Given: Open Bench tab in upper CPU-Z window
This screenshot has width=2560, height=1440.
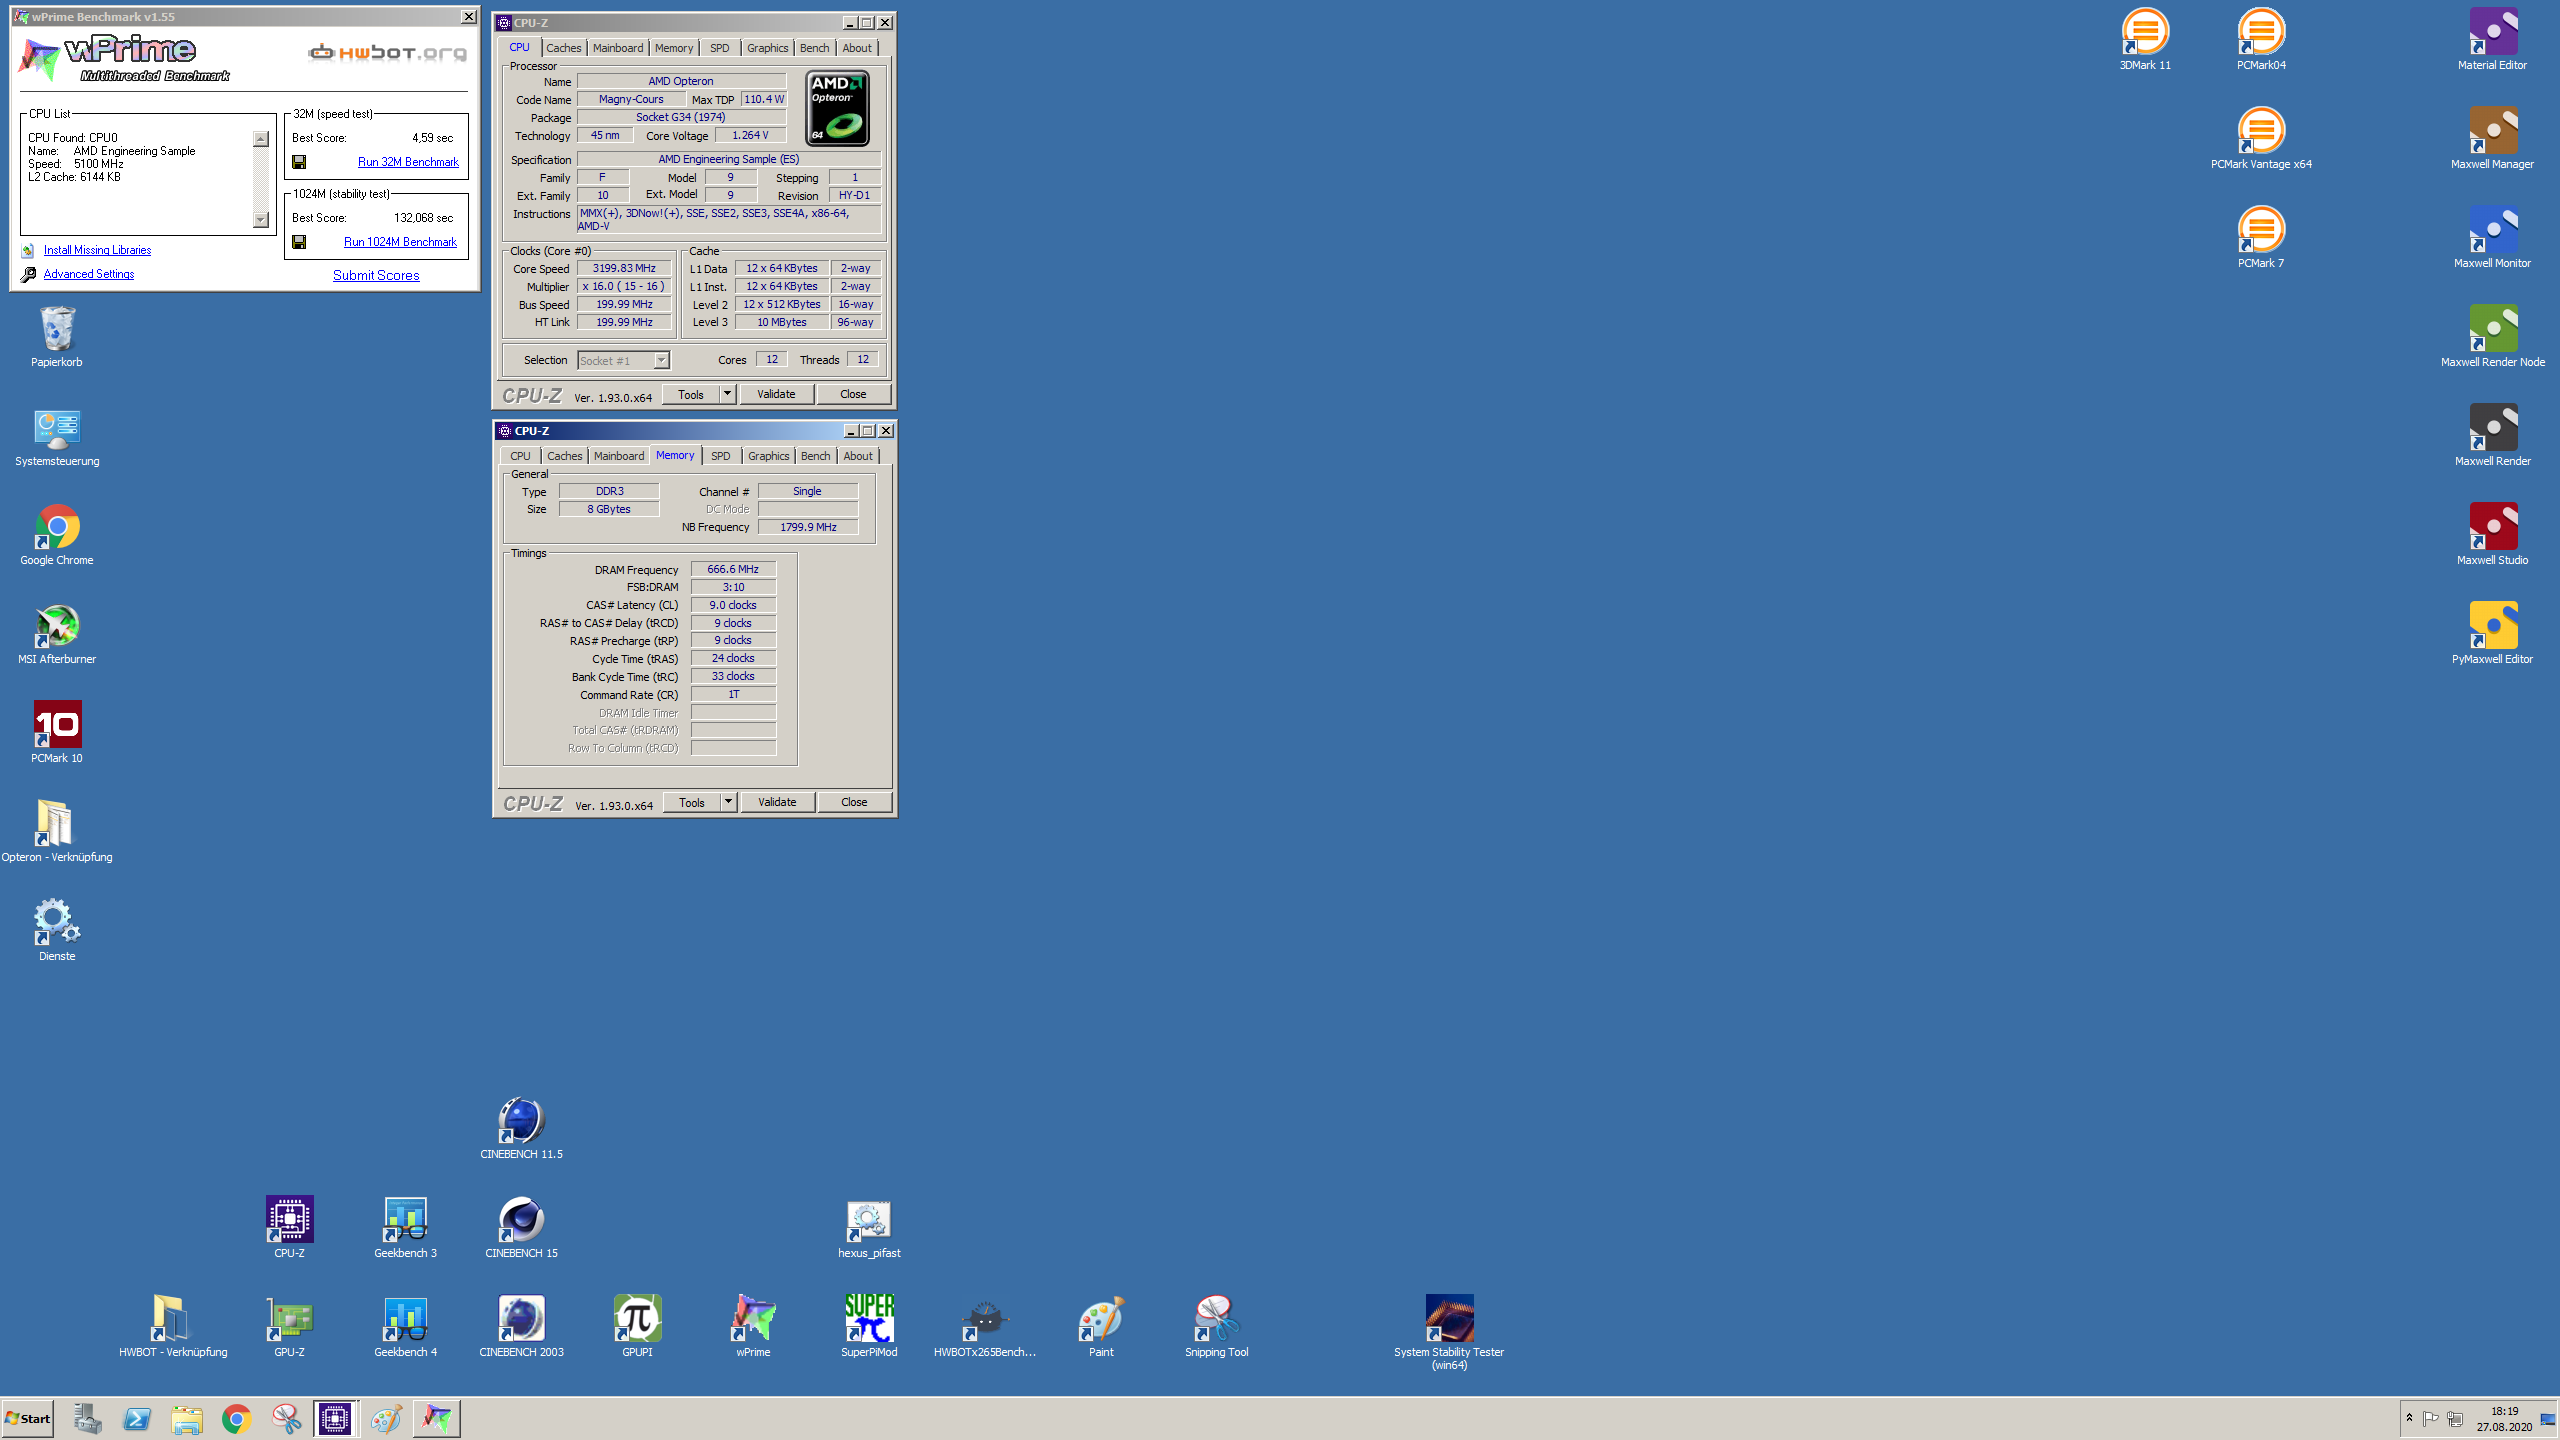Looking at the screenshot, I should pyautogui.click(x=814, y=48).
